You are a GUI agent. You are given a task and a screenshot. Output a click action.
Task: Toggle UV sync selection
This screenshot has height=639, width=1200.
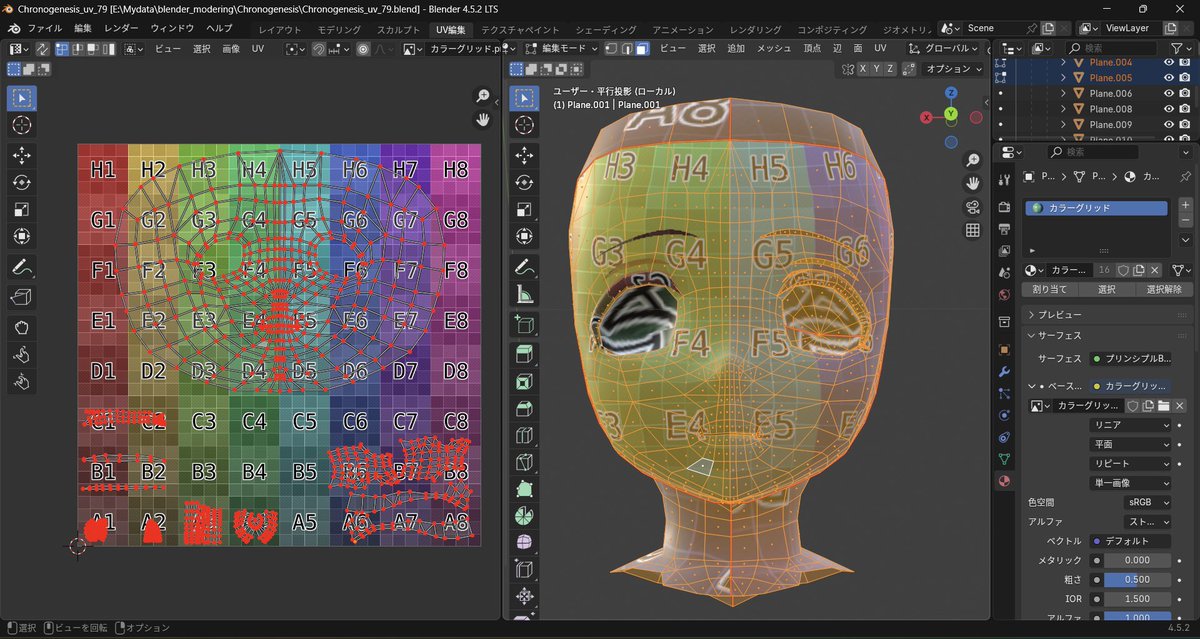pyautogui.click(x=43, y=48)
